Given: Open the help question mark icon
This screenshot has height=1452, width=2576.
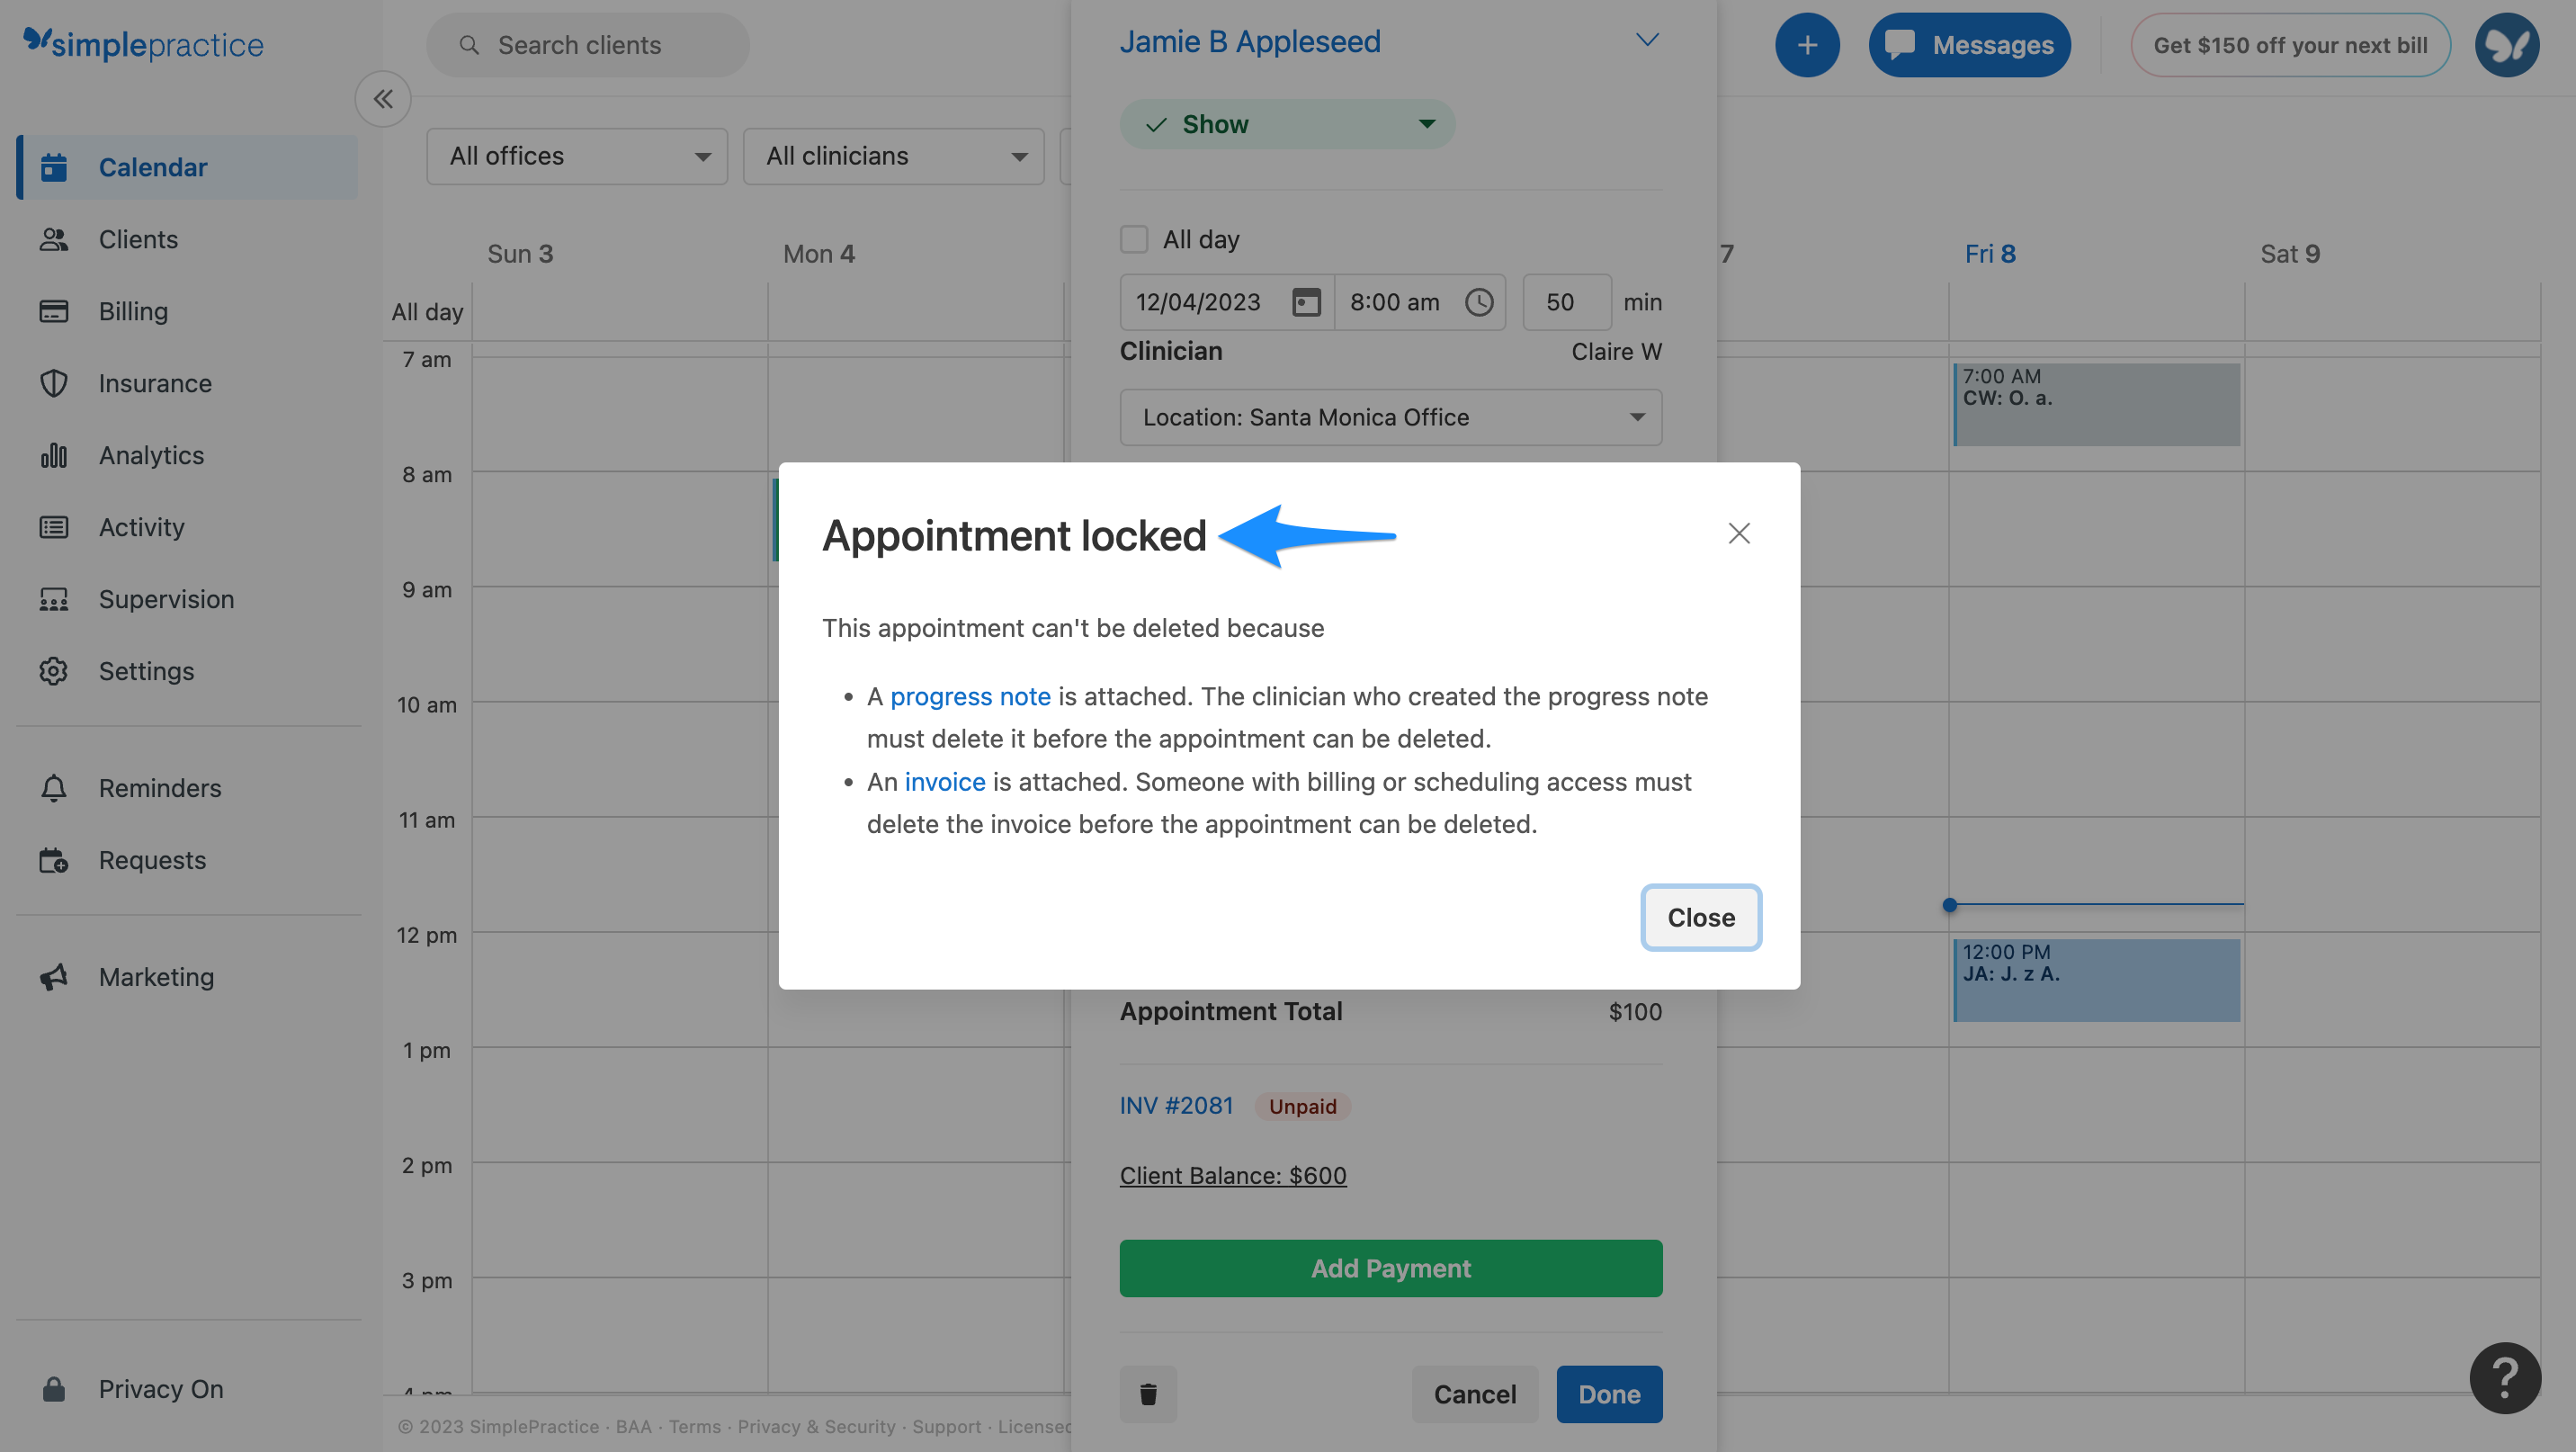Looking at the screenshot, I should (2504, 1378).
